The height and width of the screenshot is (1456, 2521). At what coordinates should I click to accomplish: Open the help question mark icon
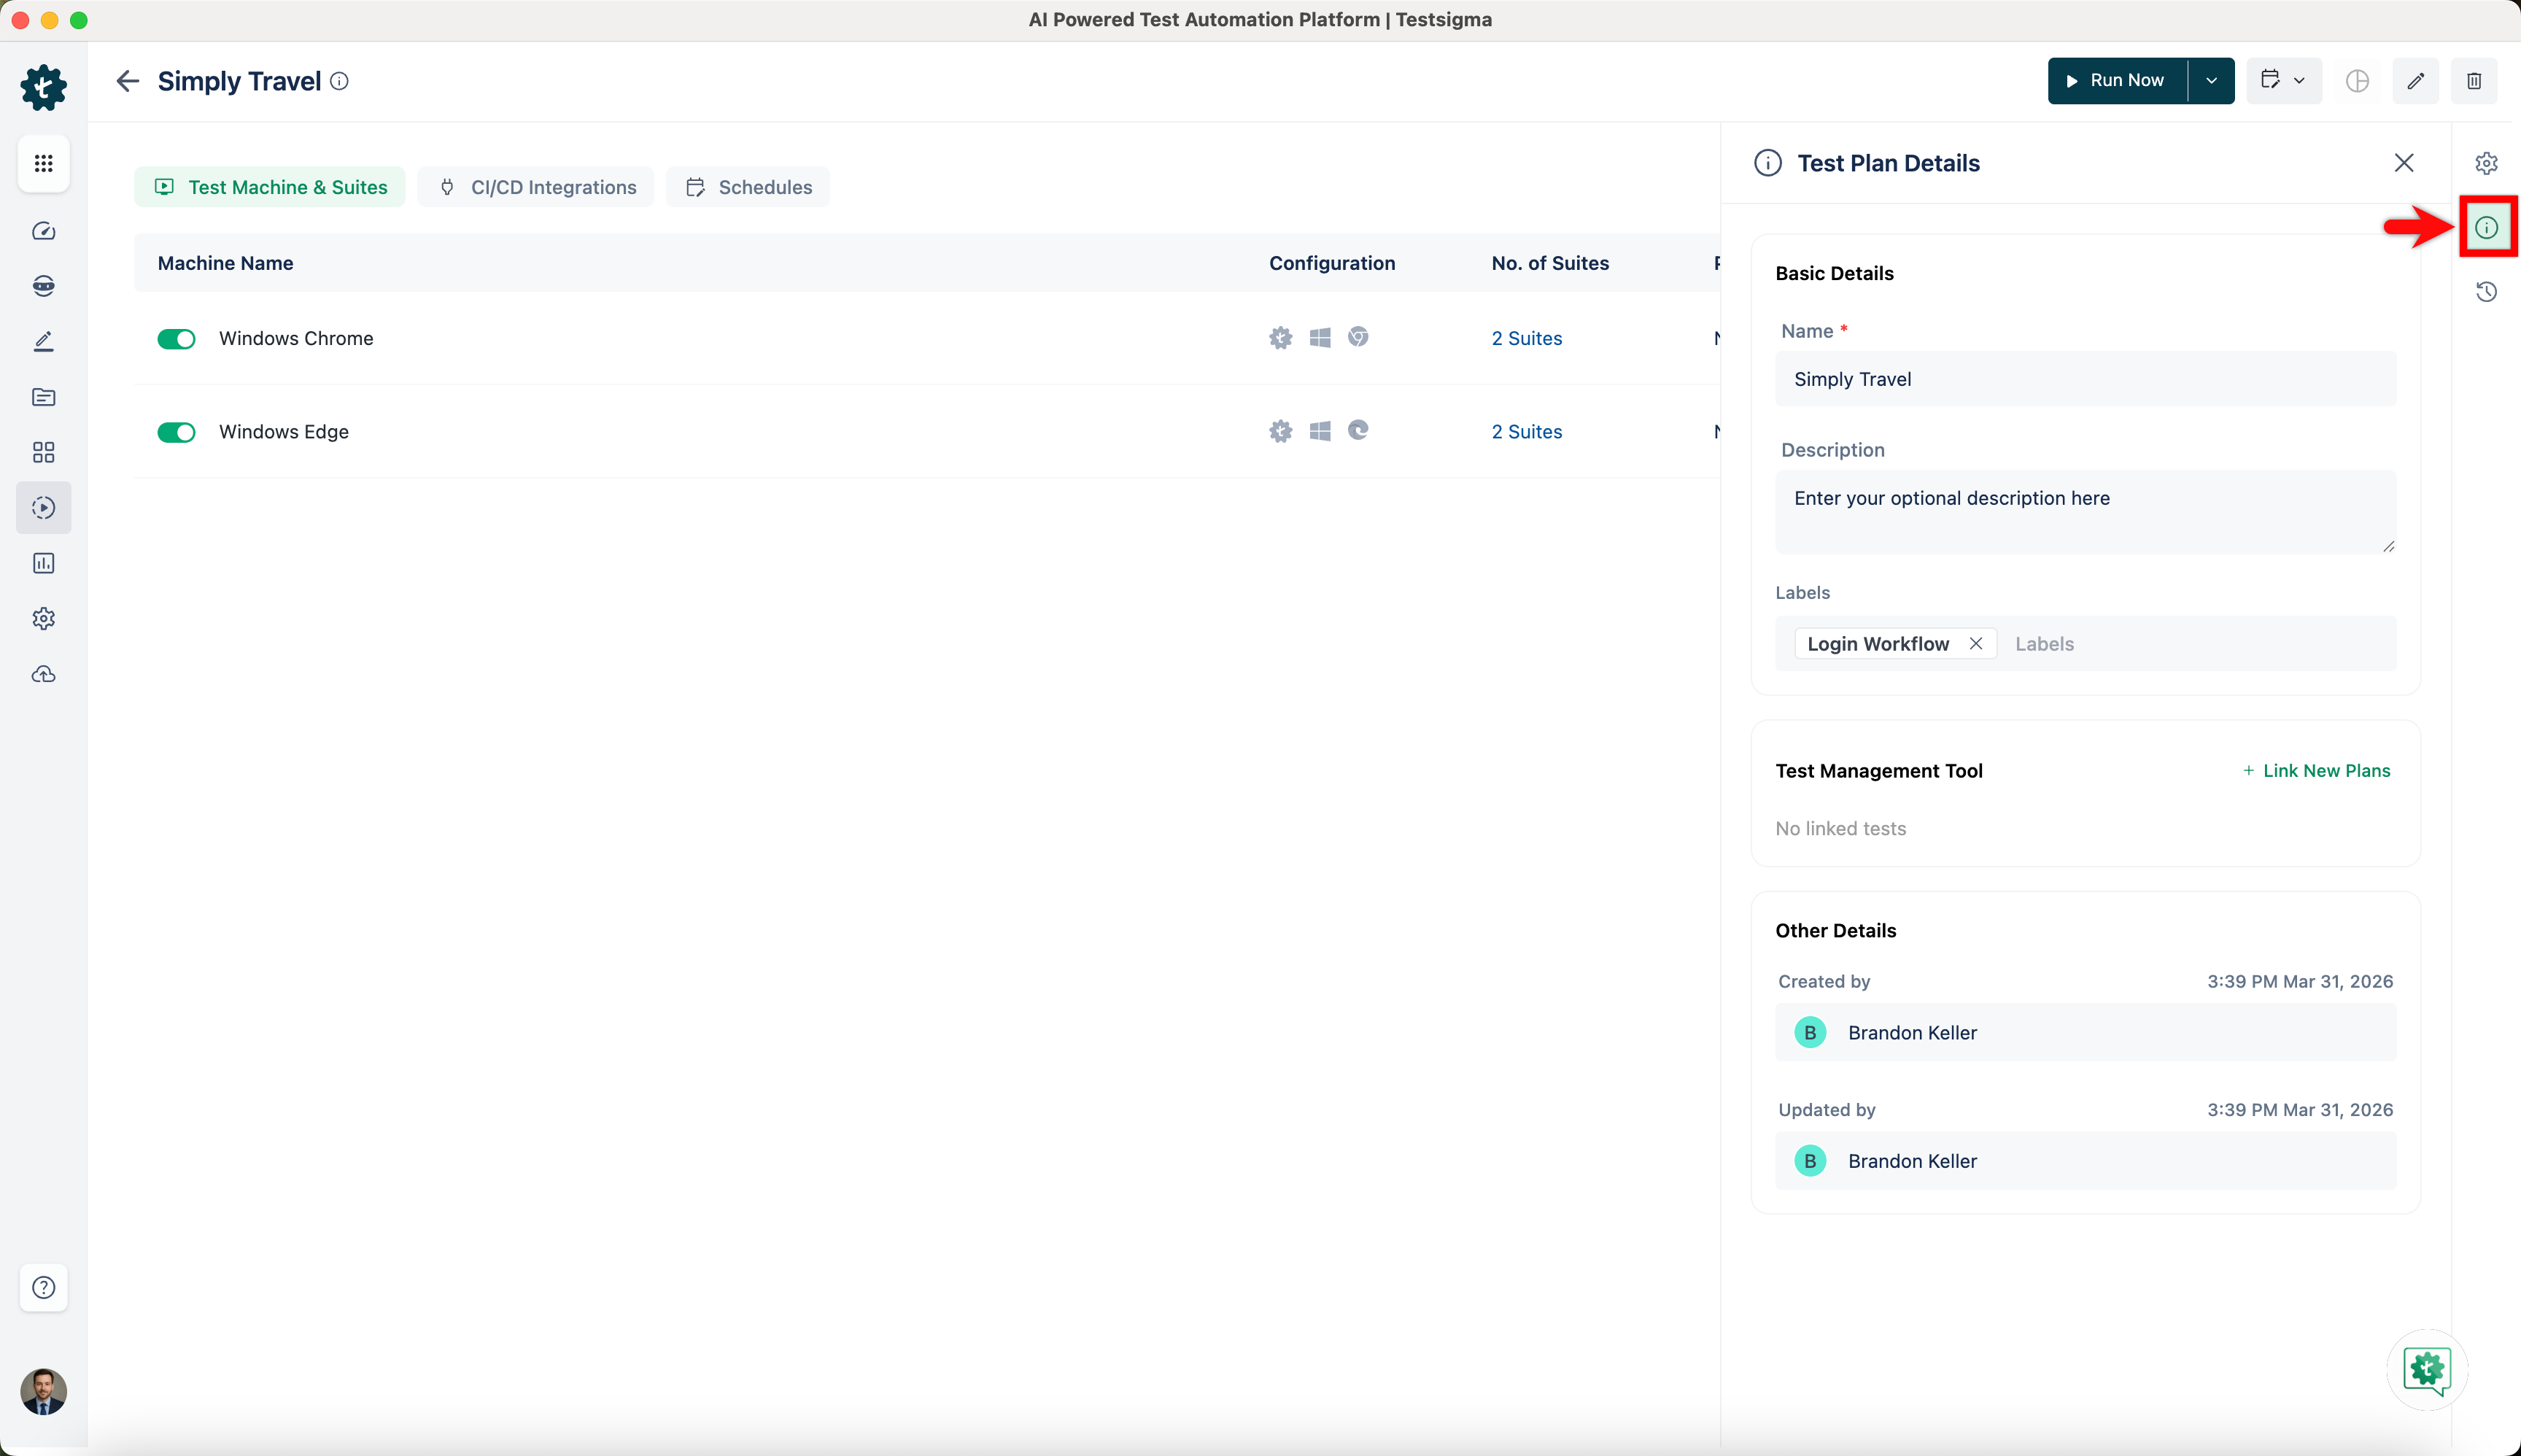[43, 1287]
